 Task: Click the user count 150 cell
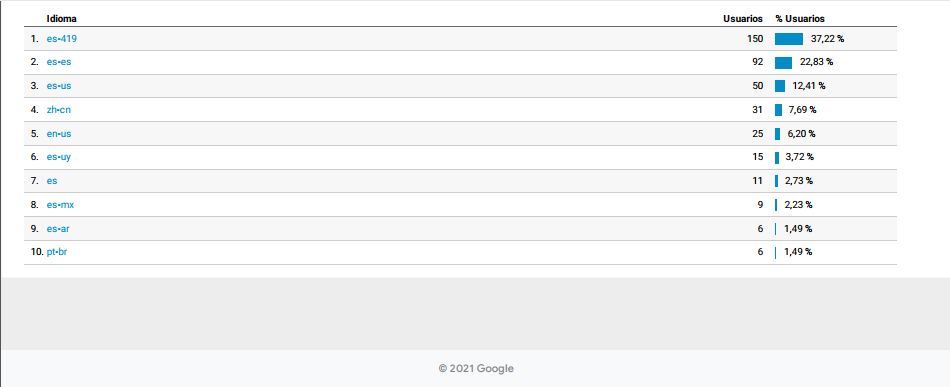coord(755,39)
